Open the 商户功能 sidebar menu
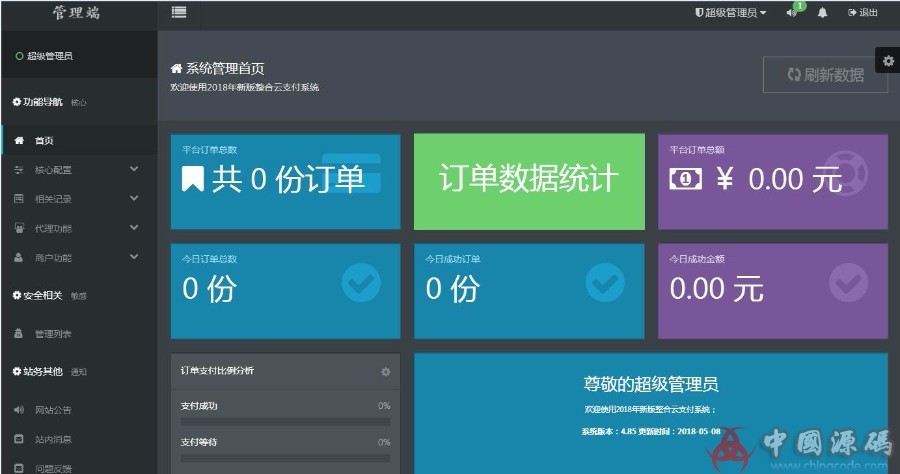 [79, 258]
